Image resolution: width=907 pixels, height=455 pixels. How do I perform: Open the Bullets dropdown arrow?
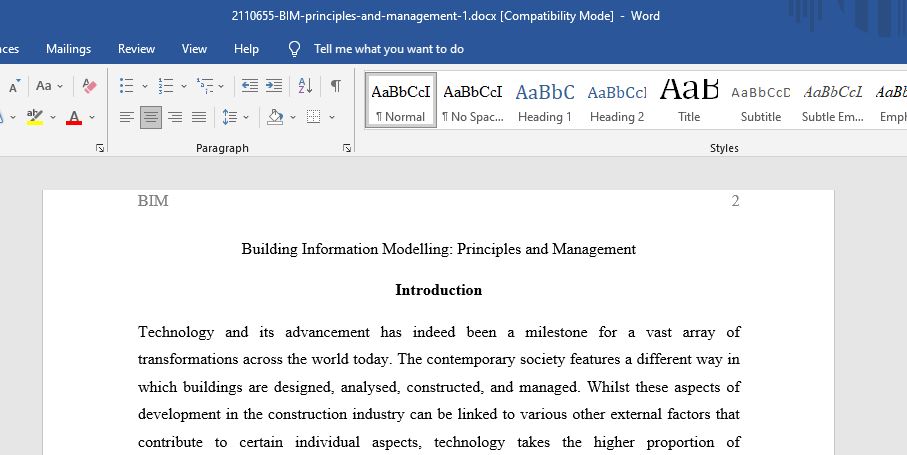pyautogui.click(x=145, y=87)
